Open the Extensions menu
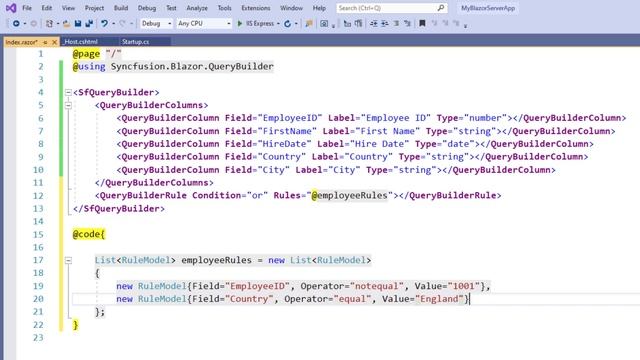Screen dimensions: 640x360 (x=256, y=8)
